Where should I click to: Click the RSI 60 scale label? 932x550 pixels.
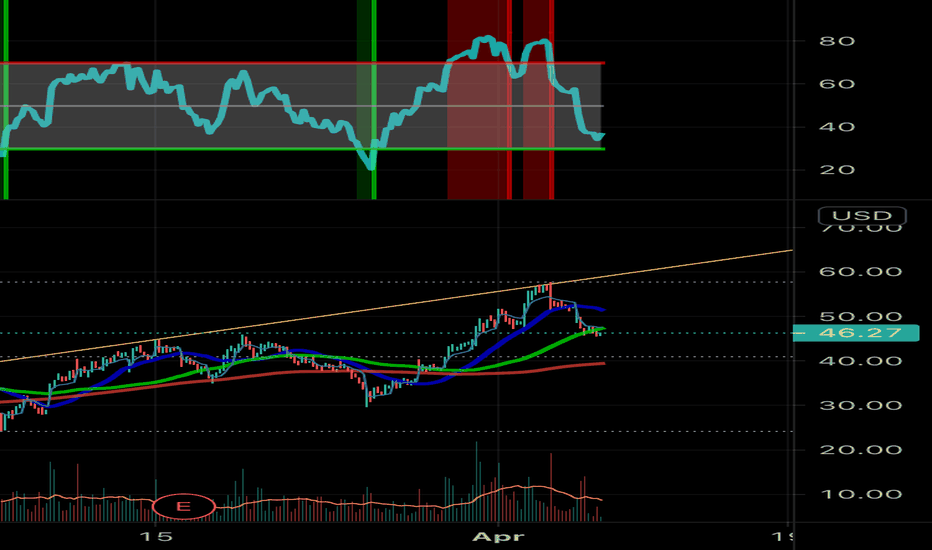pyautogui.click(x=837, y=84)
